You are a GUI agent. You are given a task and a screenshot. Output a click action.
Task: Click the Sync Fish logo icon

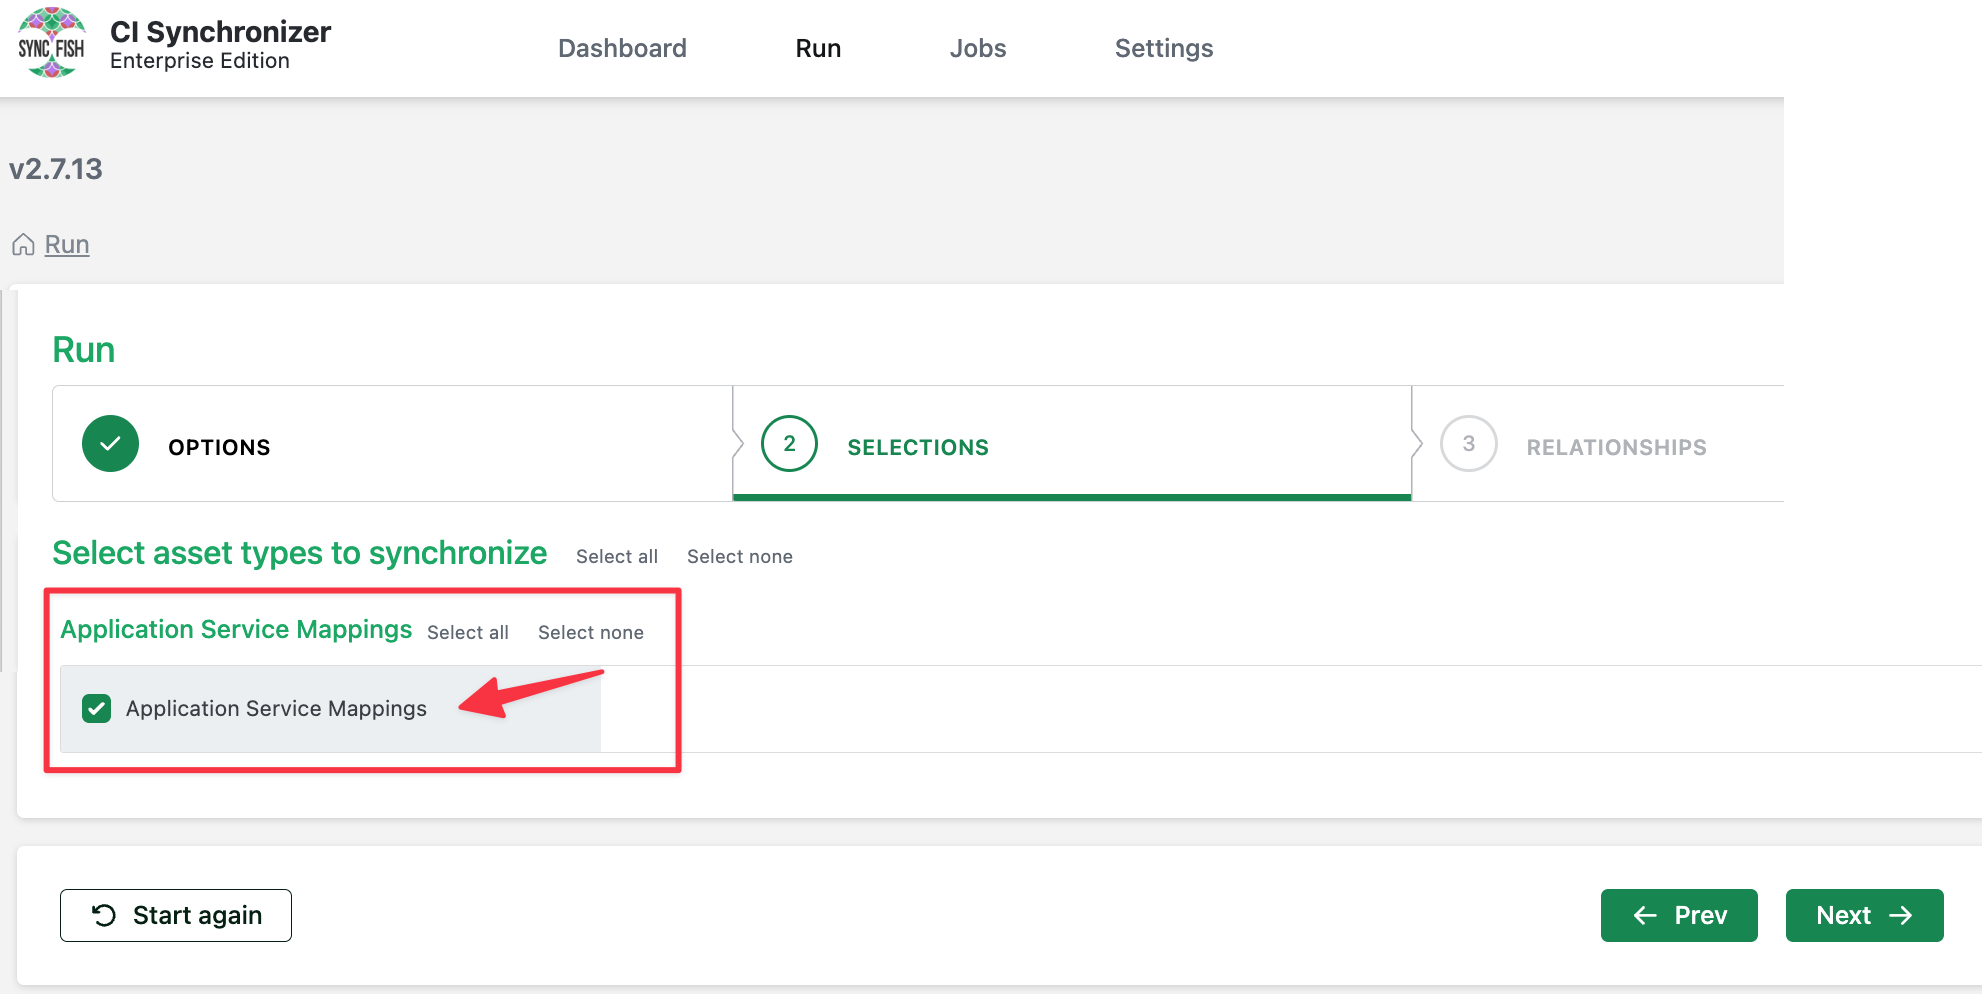[x=51, y=44]
